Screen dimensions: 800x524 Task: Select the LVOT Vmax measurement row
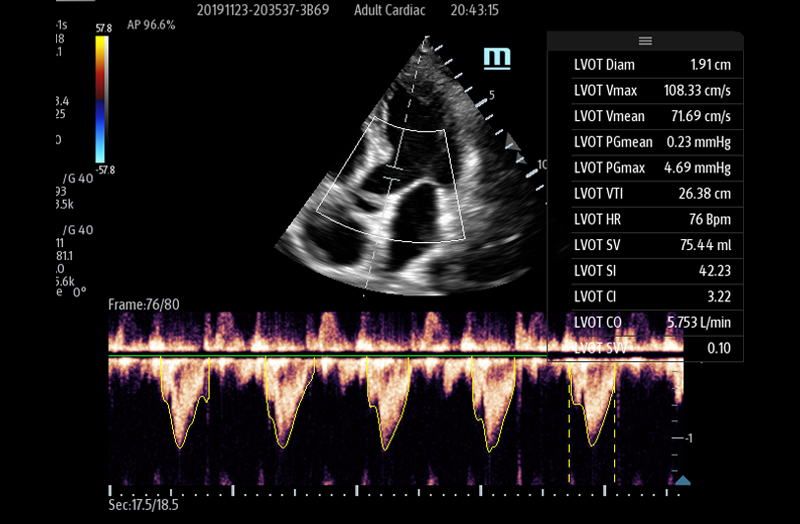click(x=645, y=90)
